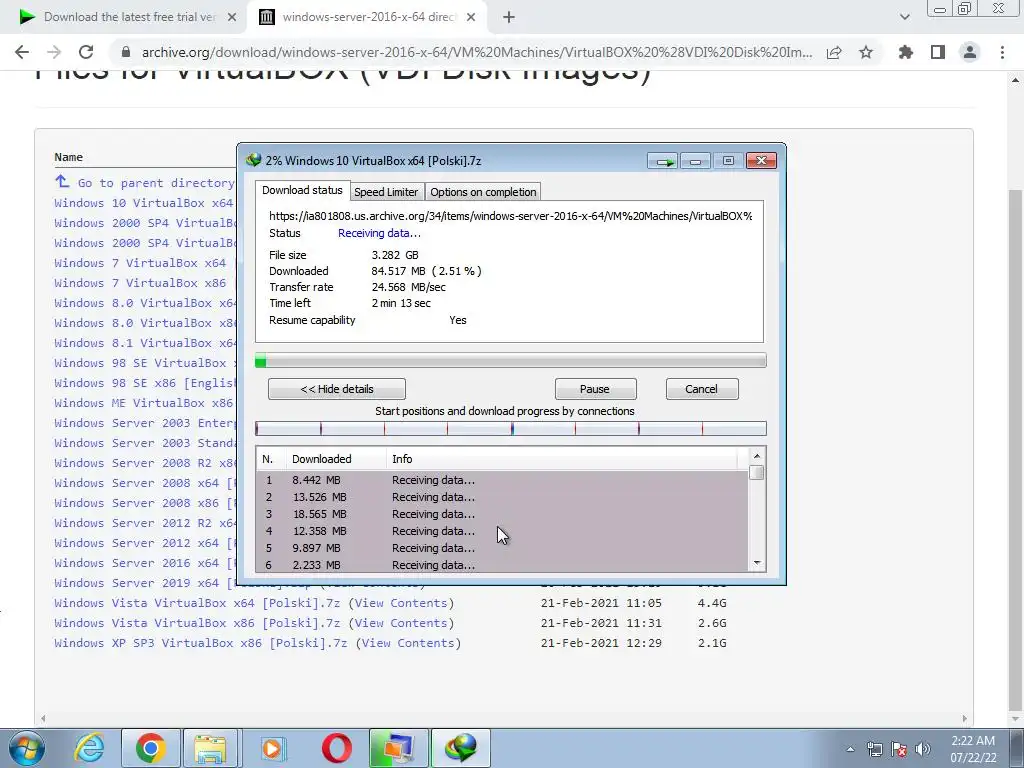This screenshot has width=1024, height=768.
Task: View Contents of Windows XP SP3 archive
Action: (408, 643)
